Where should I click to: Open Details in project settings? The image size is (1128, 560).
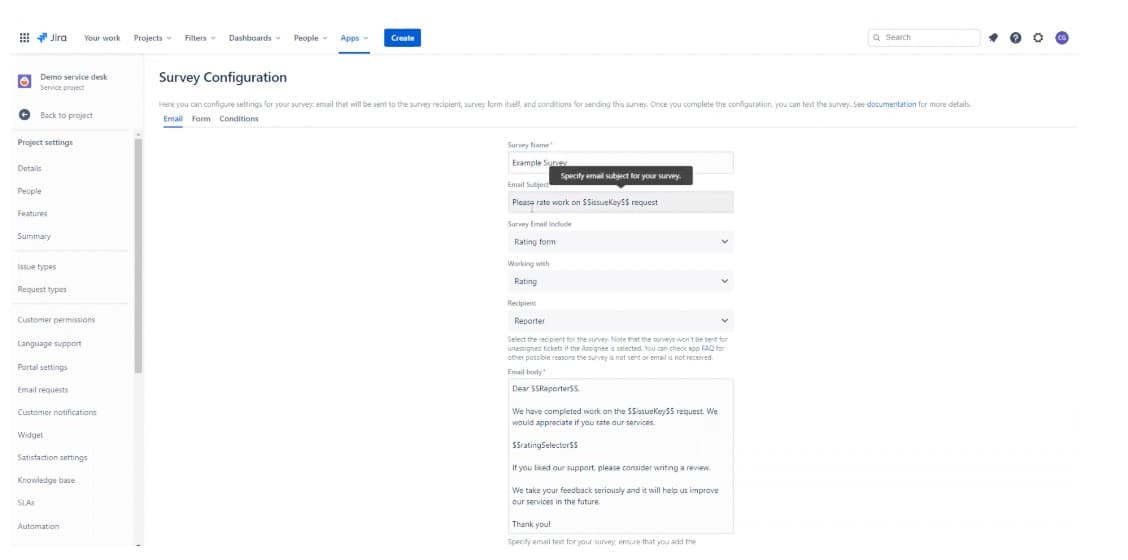(29, 168)
